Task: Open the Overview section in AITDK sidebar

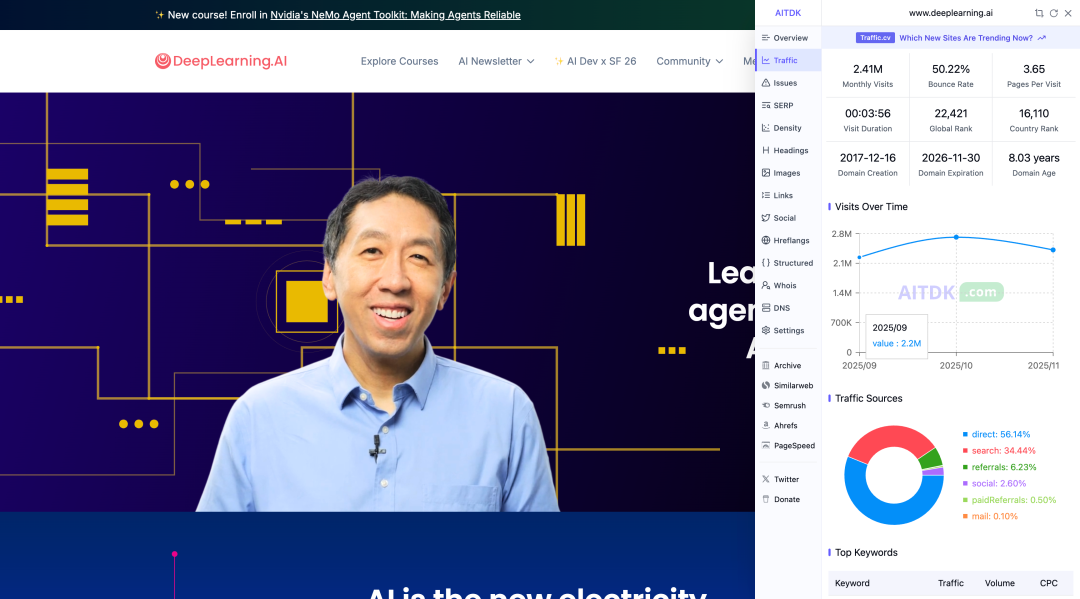Action: coord(788,38)
